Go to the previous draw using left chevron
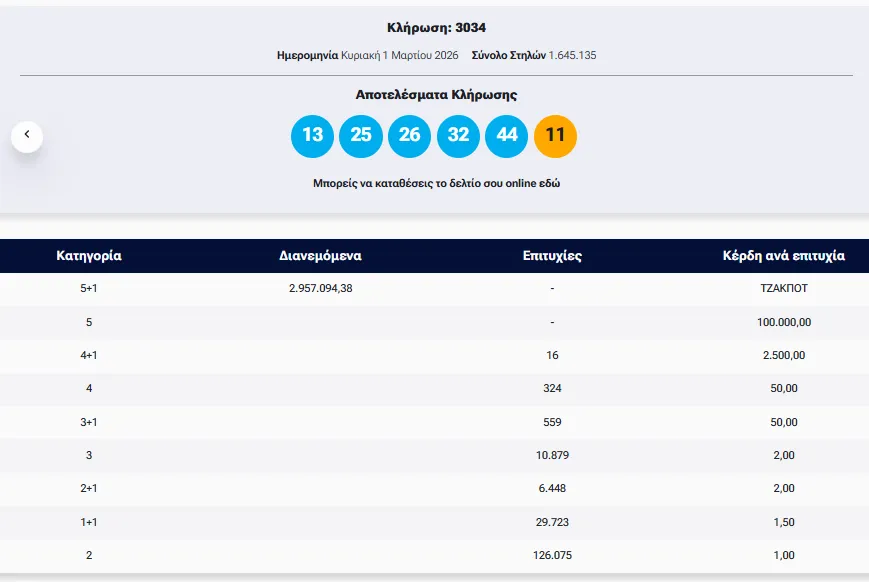This screenshot has width=869, height=582. [27, 135]
